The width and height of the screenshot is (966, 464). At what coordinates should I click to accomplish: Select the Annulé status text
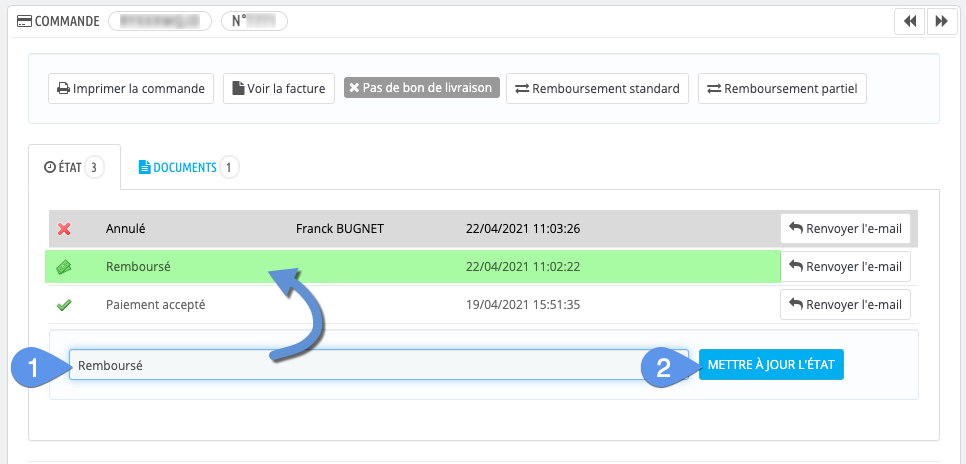tap(126, 229)
